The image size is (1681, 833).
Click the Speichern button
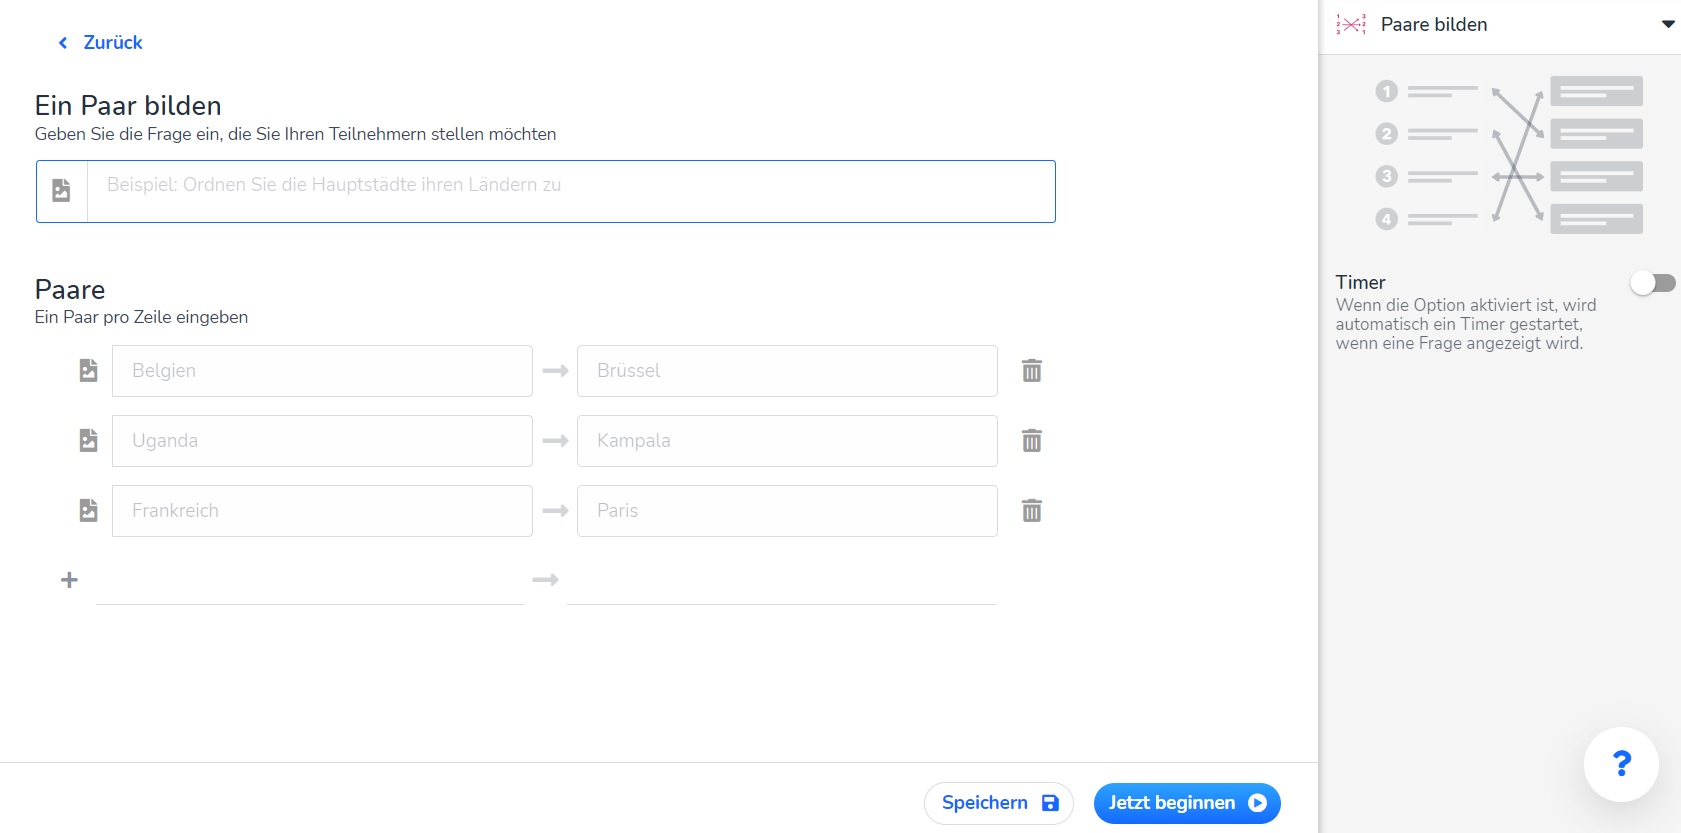[998, 803]
